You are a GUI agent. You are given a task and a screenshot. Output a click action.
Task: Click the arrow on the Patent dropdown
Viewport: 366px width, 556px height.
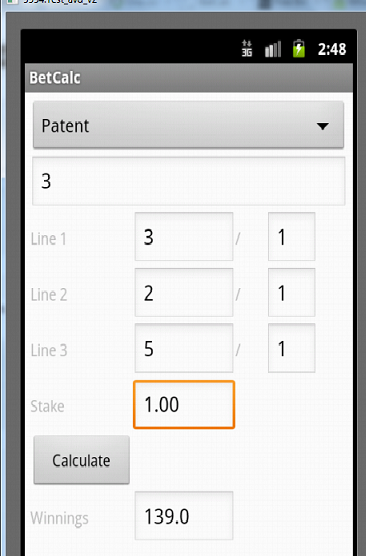pos(323,126)
